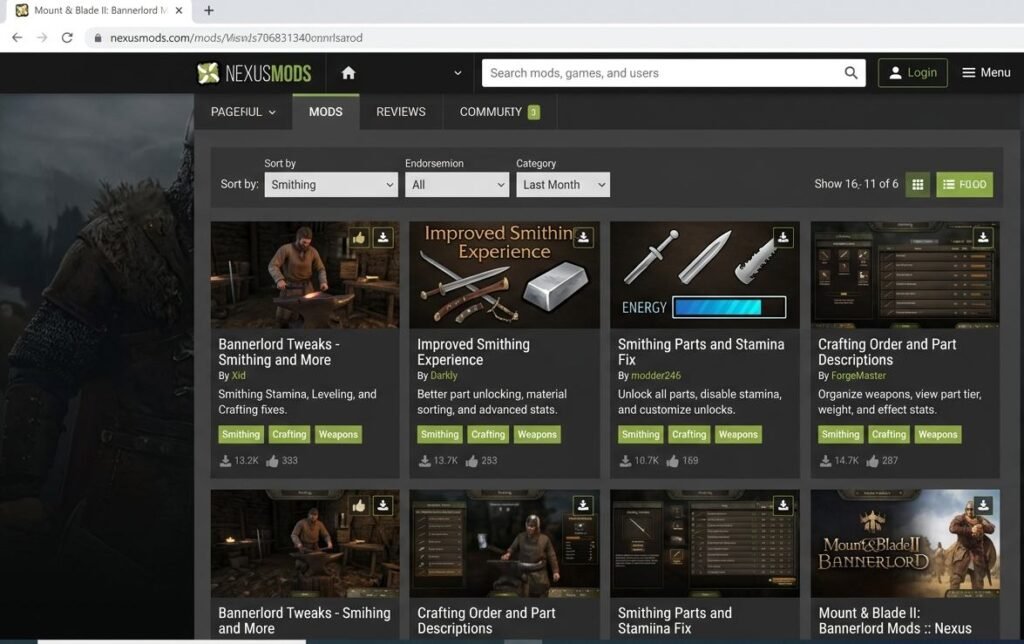The image size is (1024, 644).
Task: Endorse Bannerlord Tweaks - Smihing and More thumbs-up
Action: [x=359, y=506]
